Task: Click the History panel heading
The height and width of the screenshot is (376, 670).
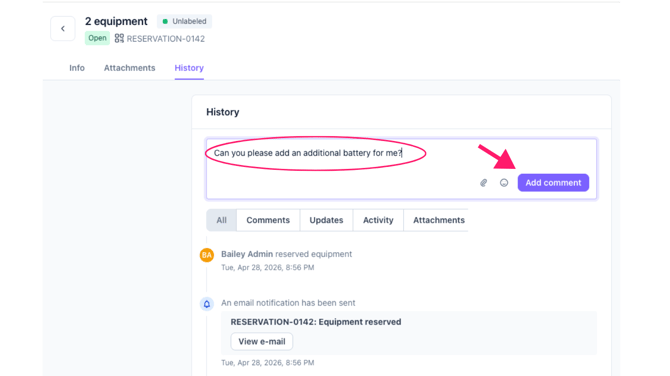Action: (x=223, y=112)
